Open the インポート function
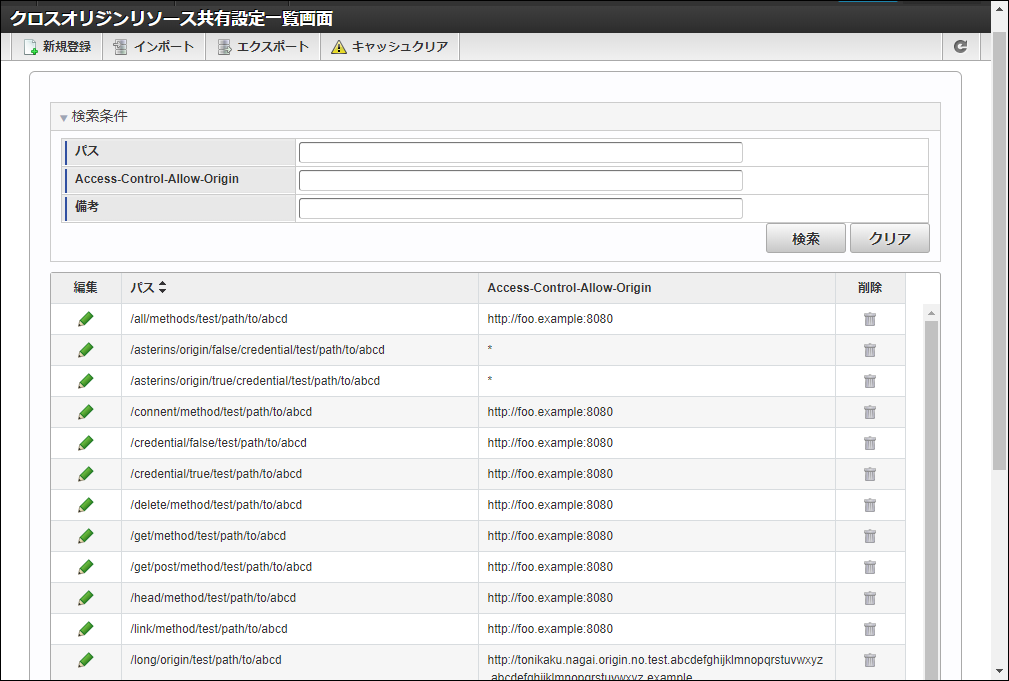 pyautogui.click(x=154, y=47)
